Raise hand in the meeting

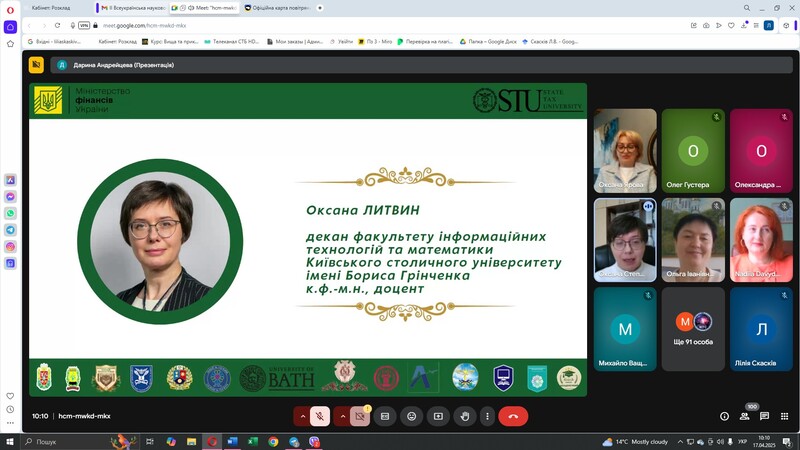tap(465, 416)
